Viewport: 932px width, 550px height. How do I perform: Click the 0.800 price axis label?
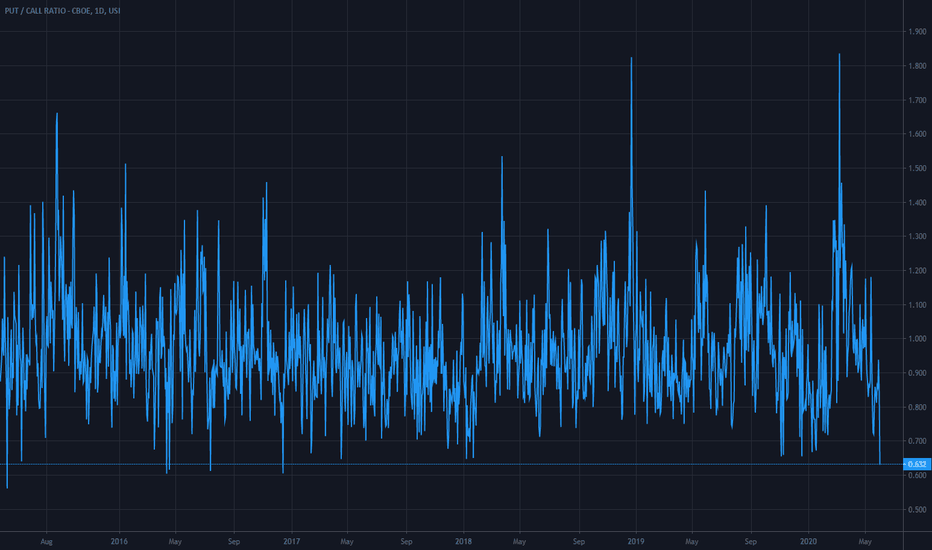[917, 407]
